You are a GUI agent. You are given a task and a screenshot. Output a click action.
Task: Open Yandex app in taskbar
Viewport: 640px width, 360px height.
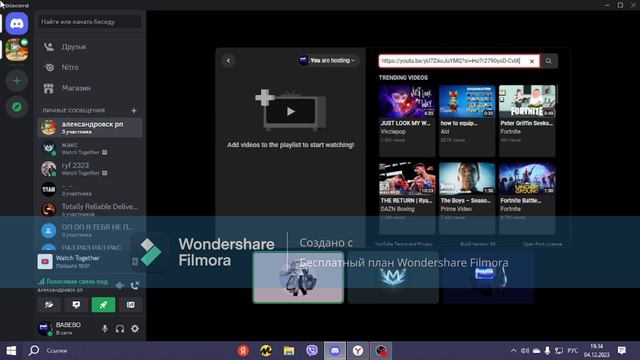(243, 351)
